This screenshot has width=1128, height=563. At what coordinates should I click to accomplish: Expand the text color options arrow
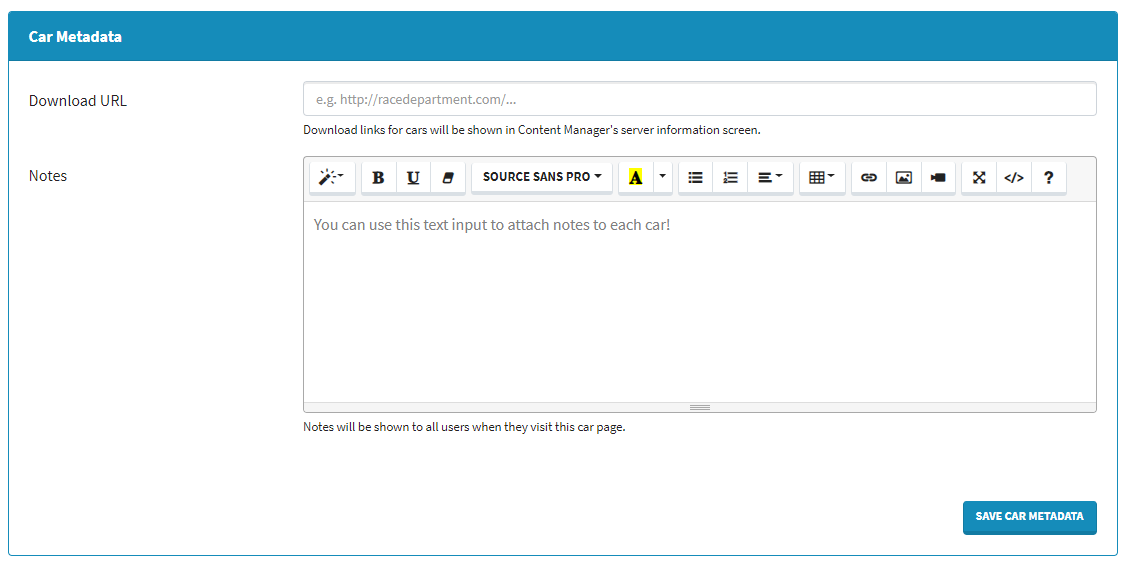click(662, 177)
